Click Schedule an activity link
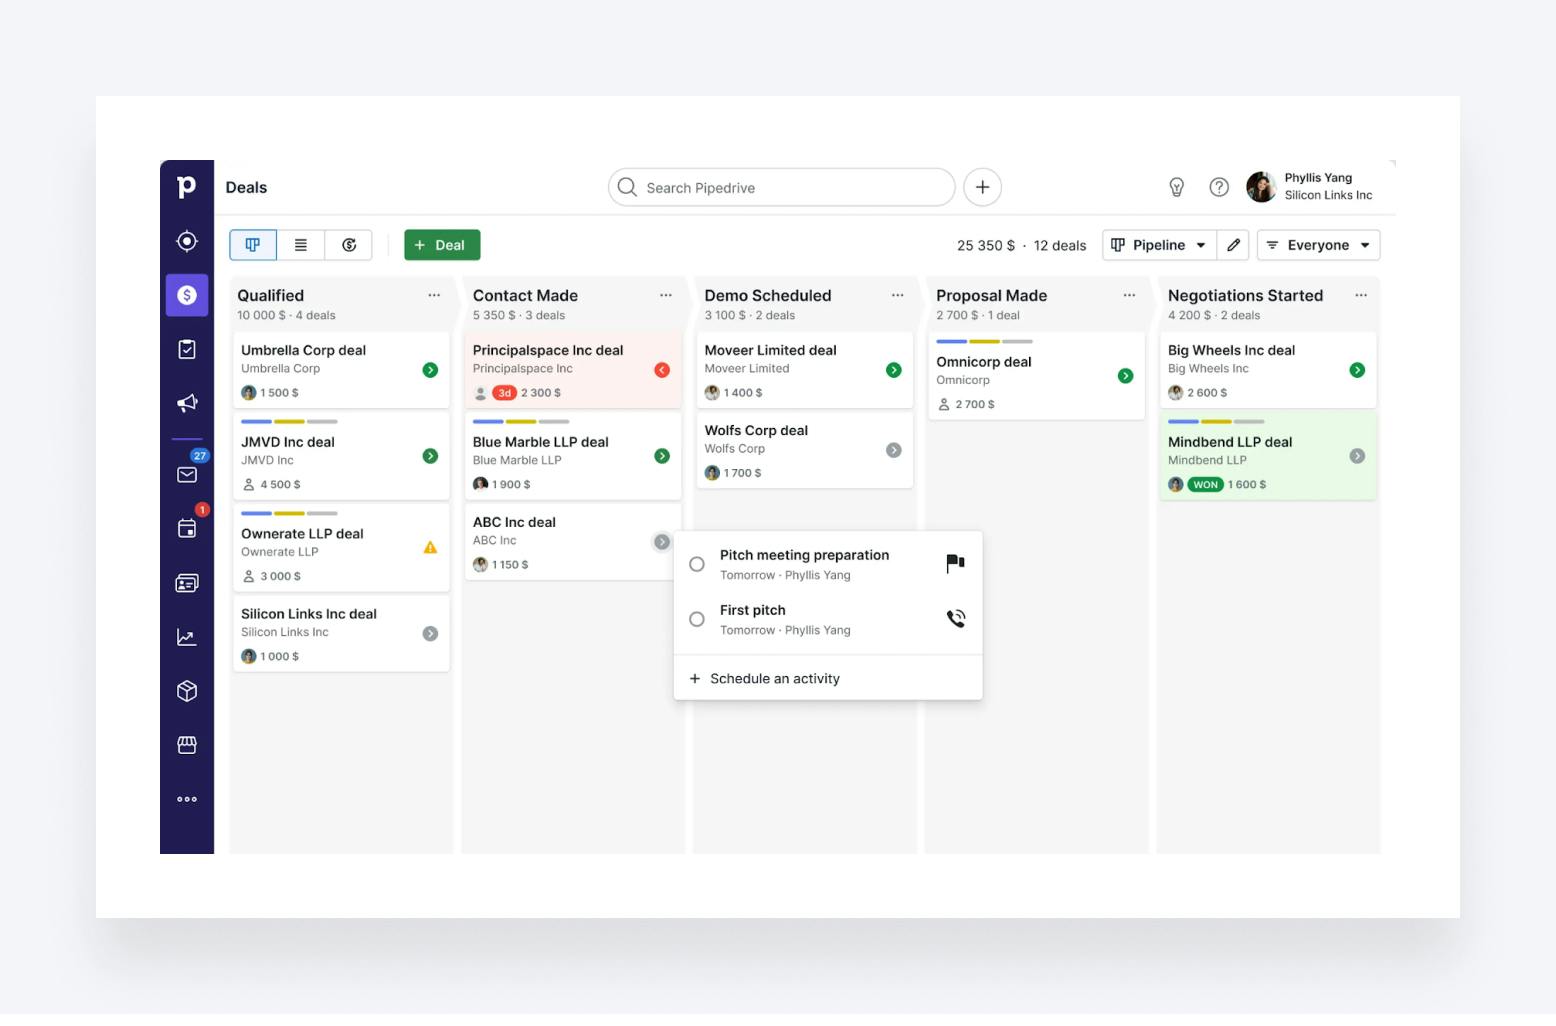Image resolution: width=1556 pixels, height=1026 pixels. (x=774, y=678)
